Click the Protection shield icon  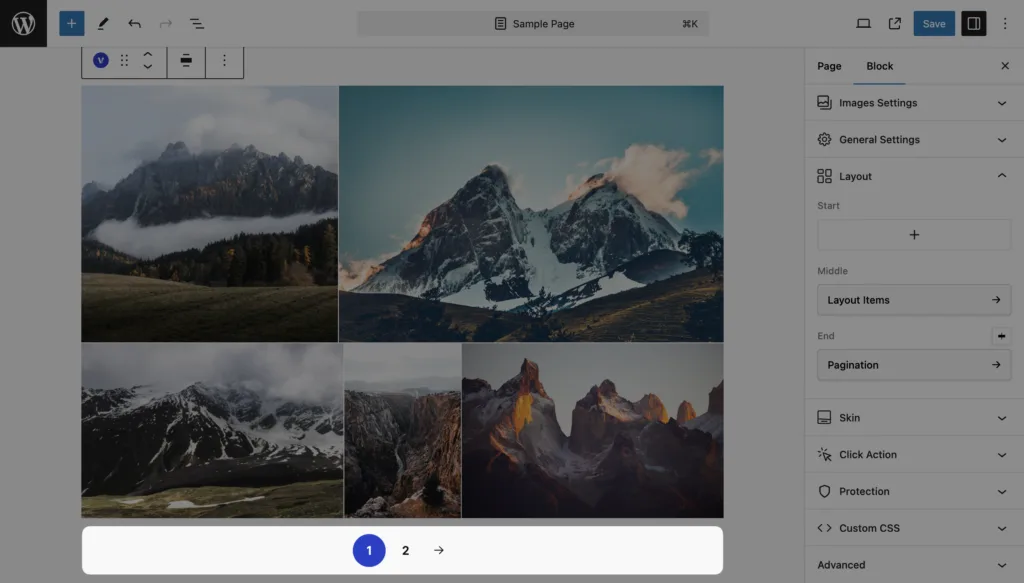pyautogui.click(x=824, y=491)
